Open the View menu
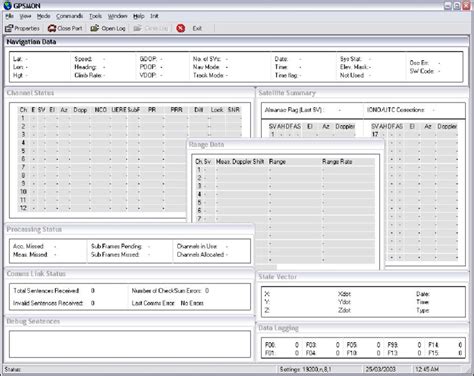The image size is (474, 376). click(x=25, y=16)
